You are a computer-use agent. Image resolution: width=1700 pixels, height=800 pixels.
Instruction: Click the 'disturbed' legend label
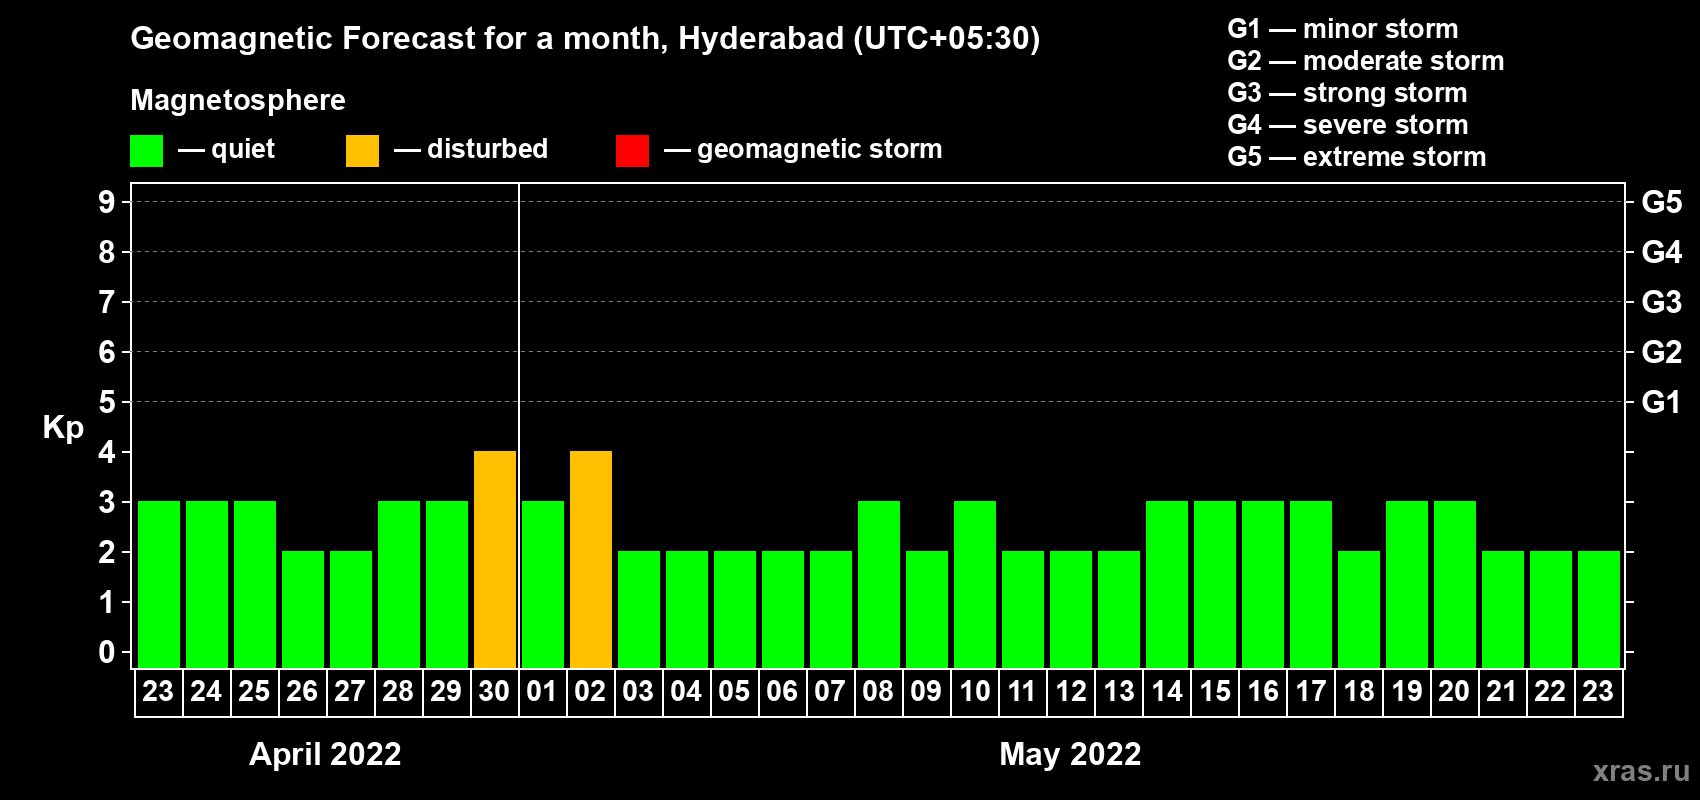click(x=488, y=149)
